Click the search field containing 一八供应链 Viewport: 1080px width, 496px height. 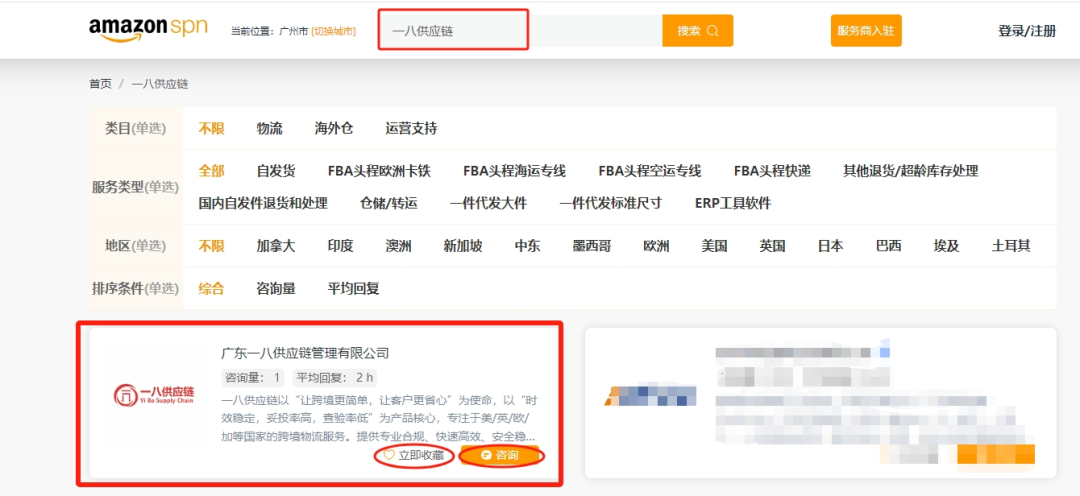pyautogui.click(x=520, y=30)
